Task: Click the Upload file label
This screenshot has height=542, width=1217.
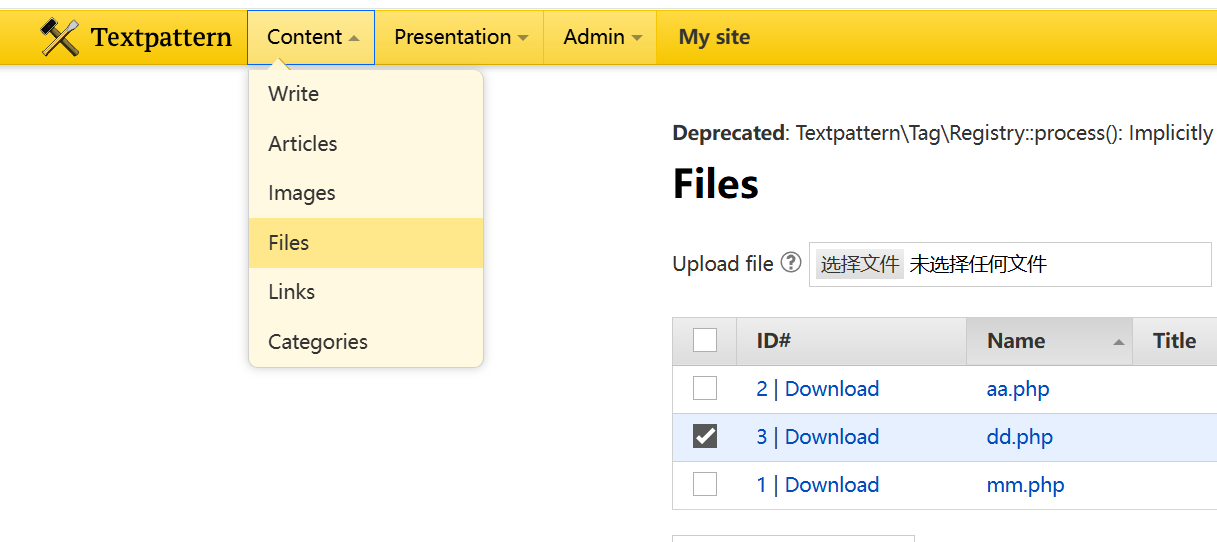Action: (x=723, y=264)
